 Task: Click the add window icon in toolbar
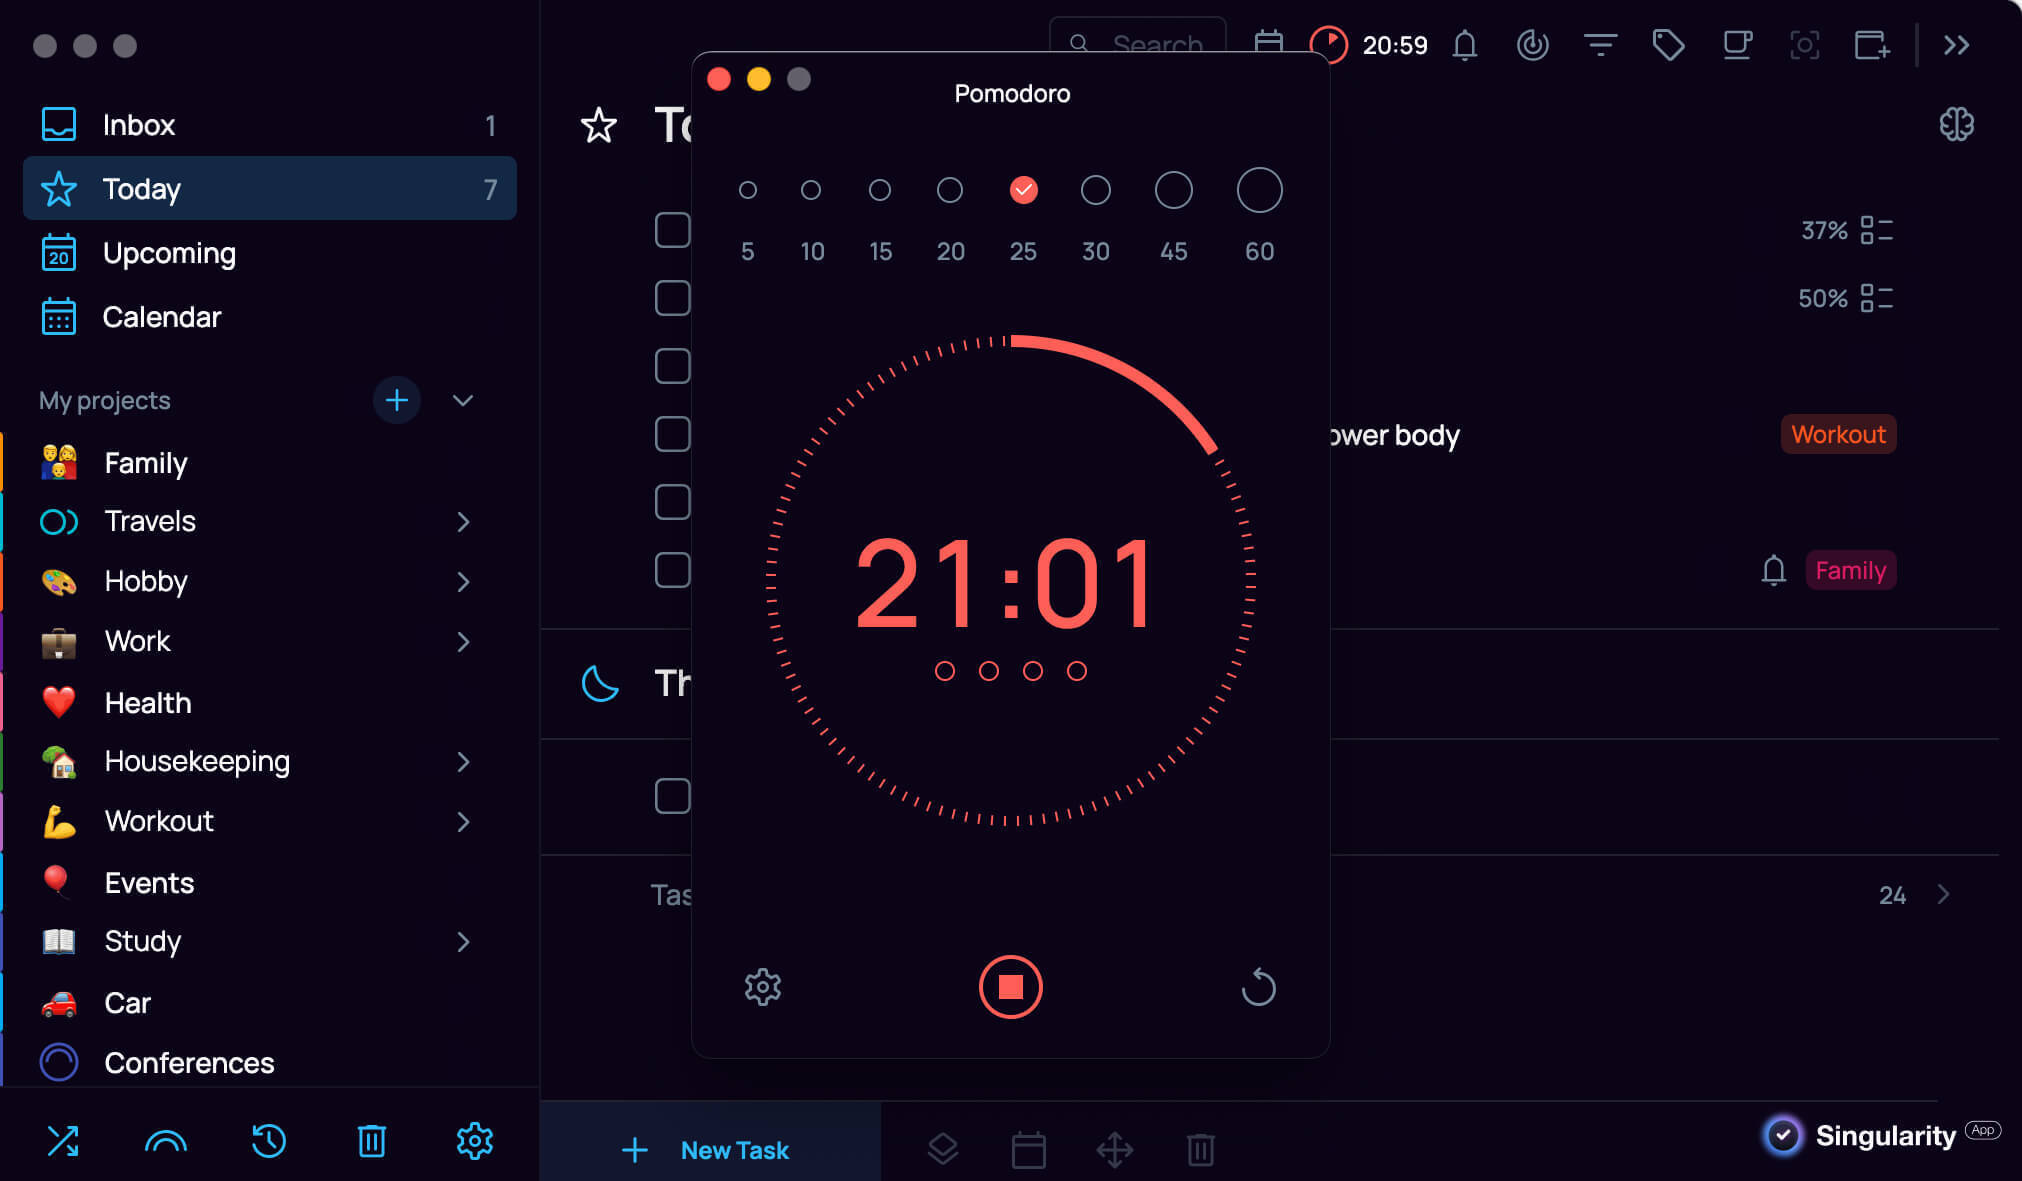[1872, 45]
